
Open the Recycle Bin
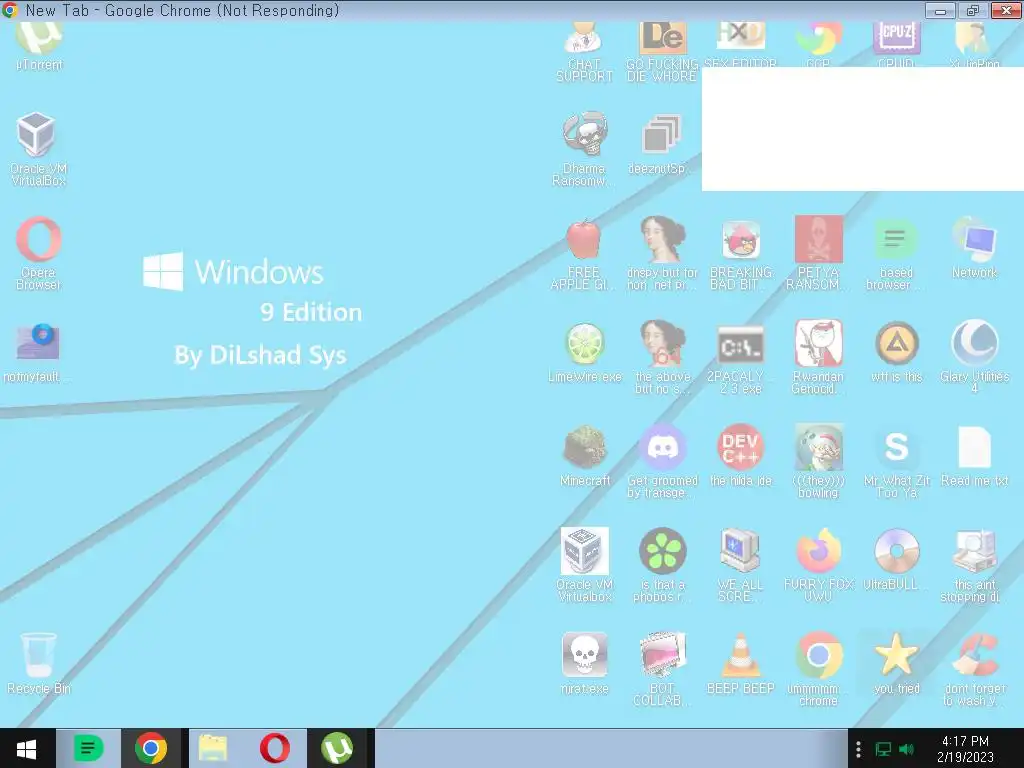tap(38, 664)
